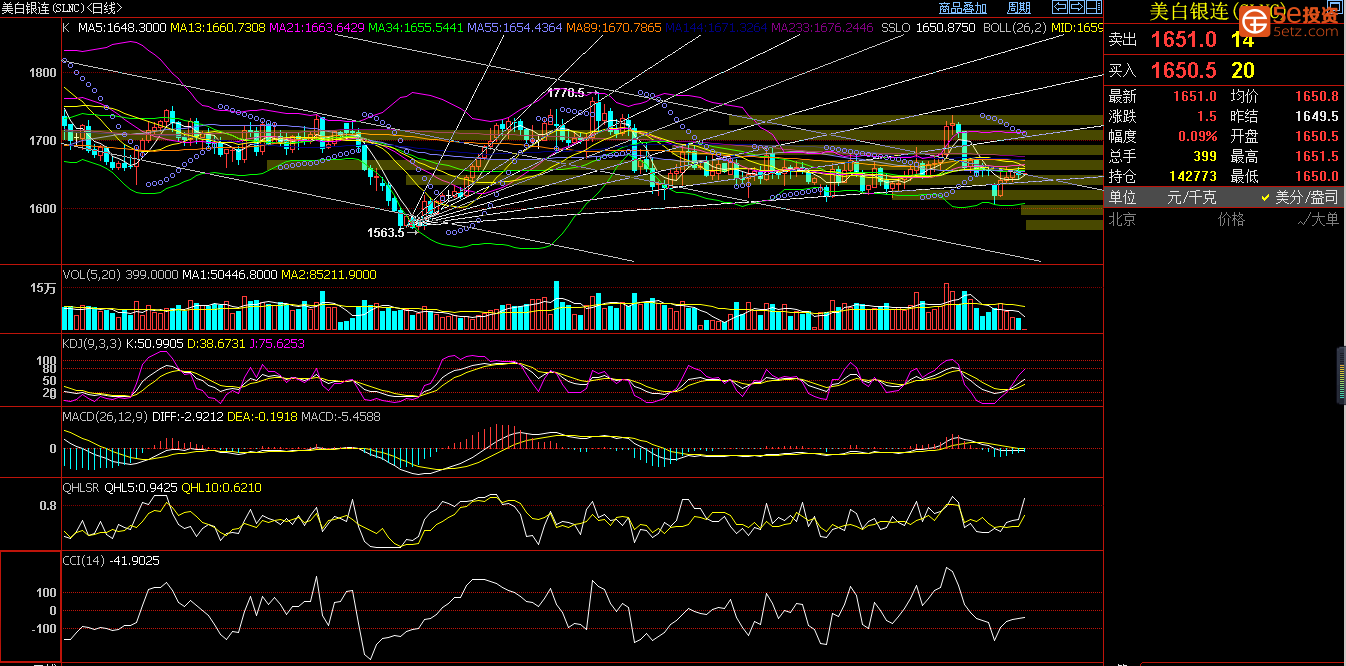Click the 卖出 ask price 1651.0
Image resolution: width=1346 pixels, height=666 pixels.
coord(1183,40)
